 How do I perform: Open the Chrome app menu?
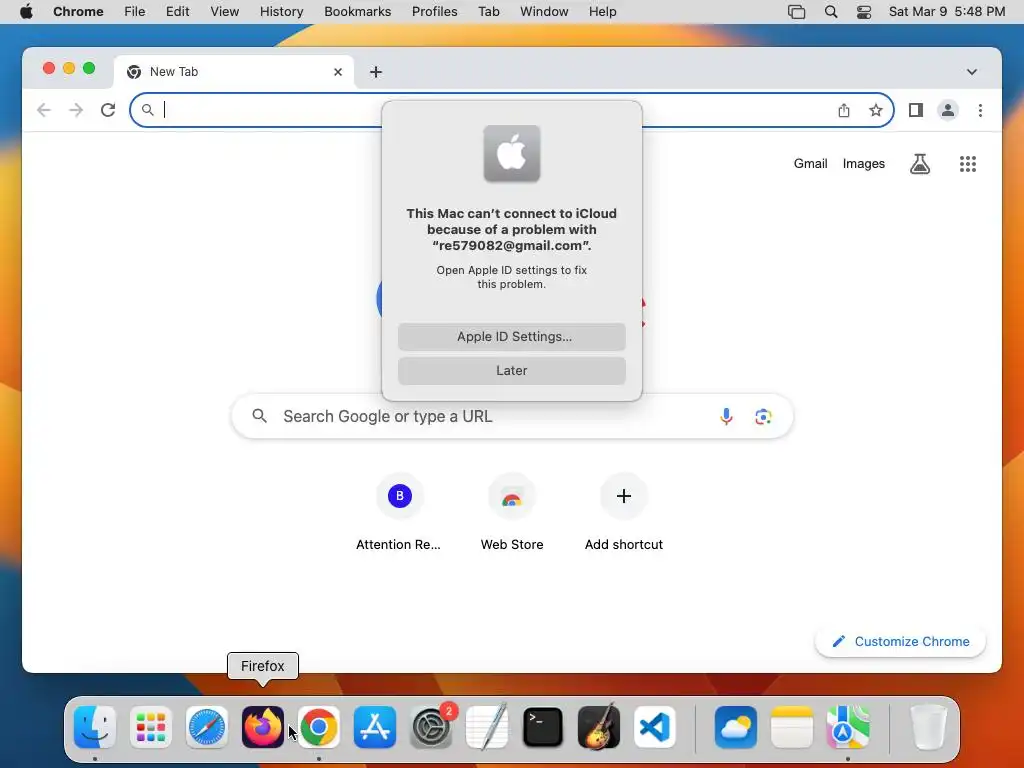tap(78, 12)
